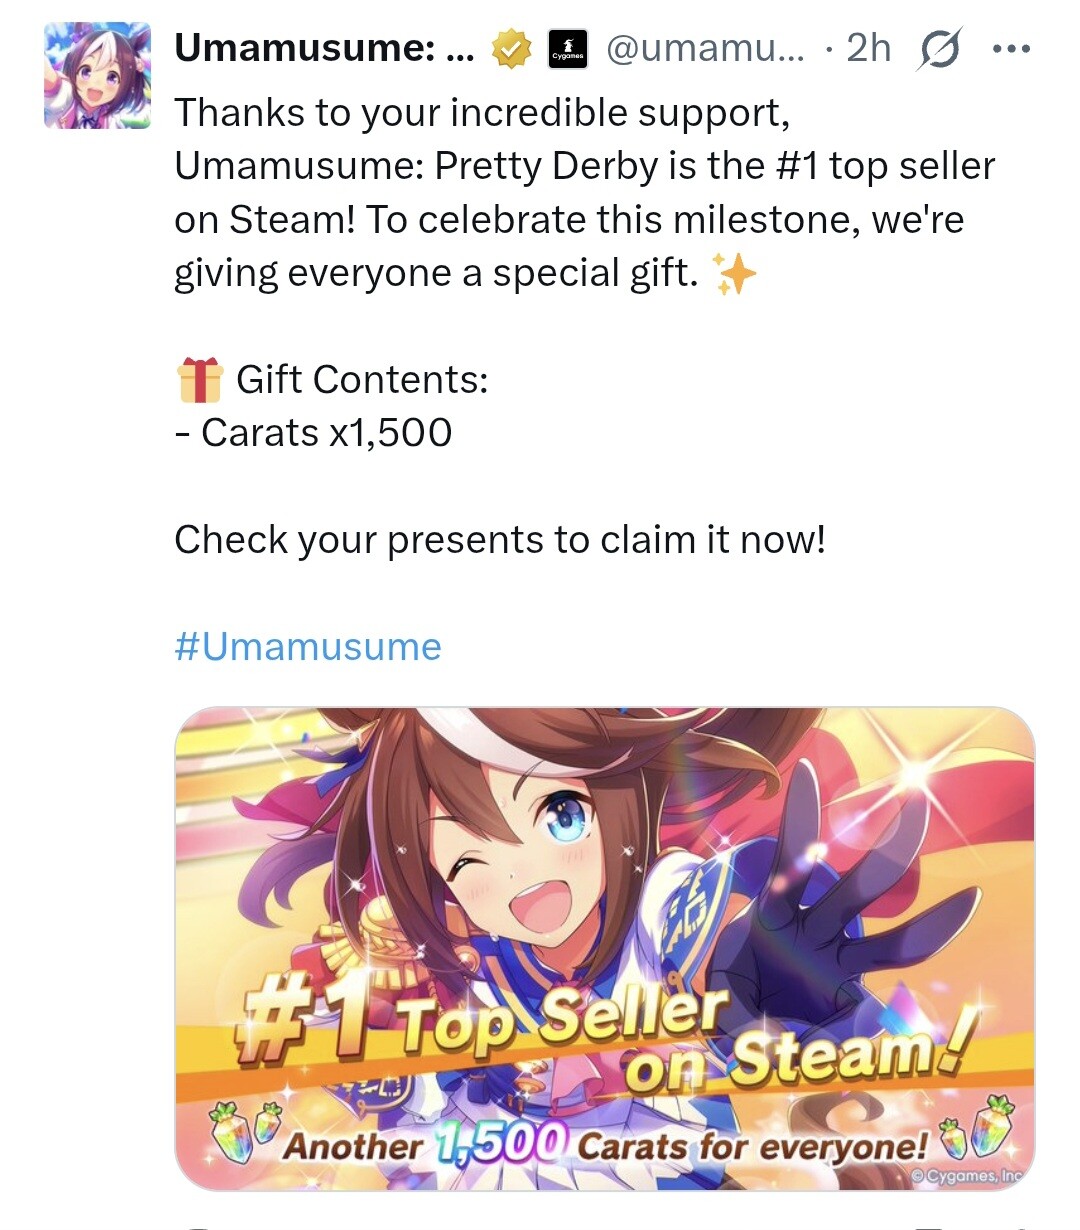Click the @umamu... account handle
Image resolution: width=1080 pixels, height=1230 pixels.
point(705,47)
